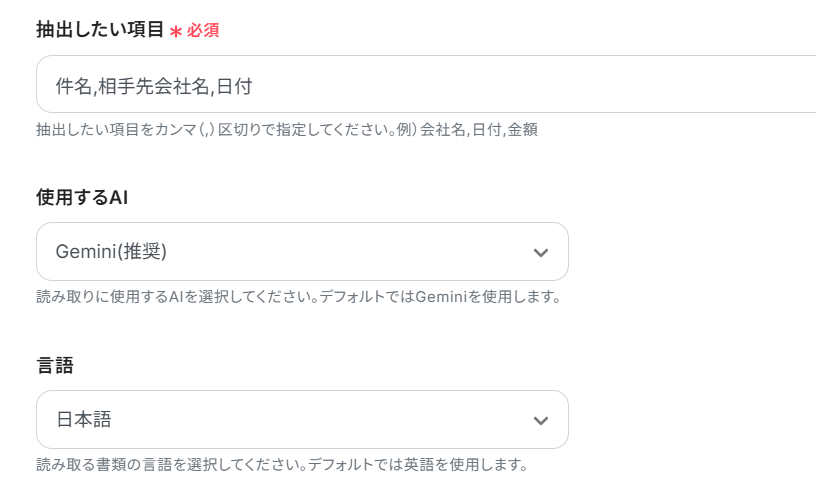Screen dimensions: 816x495
Task: Open the 使用するAI dropdown showing Gemini(推奨)
Action: (x=302, y=252)
